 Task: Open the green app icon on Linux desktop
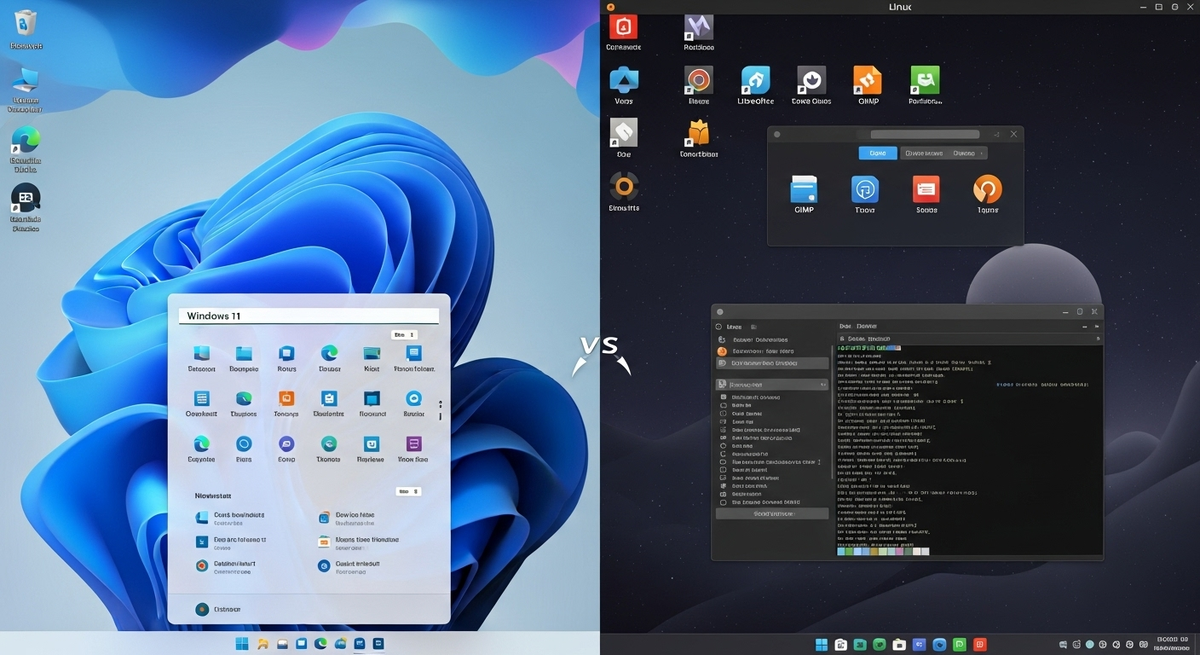pyautogui.click(x=924, y=80)
